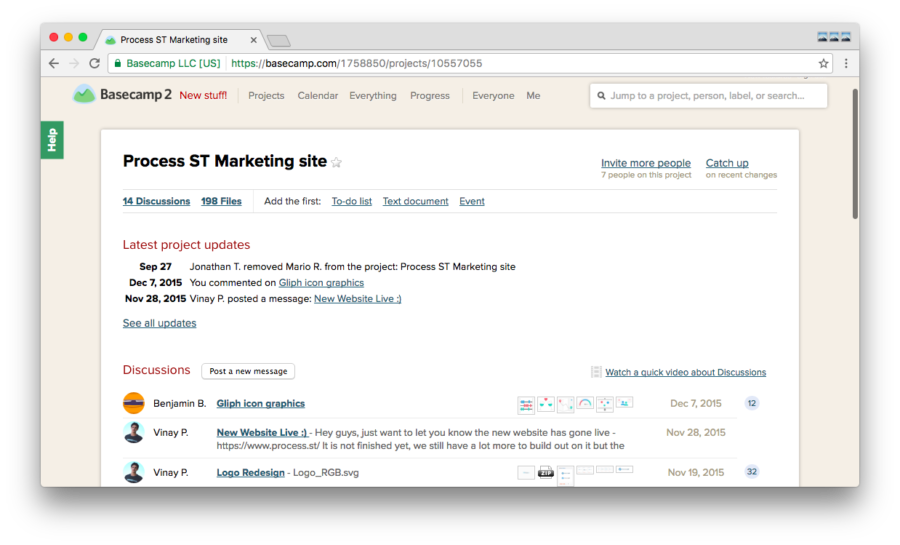Open 198 Files

(x=221, y=201)
